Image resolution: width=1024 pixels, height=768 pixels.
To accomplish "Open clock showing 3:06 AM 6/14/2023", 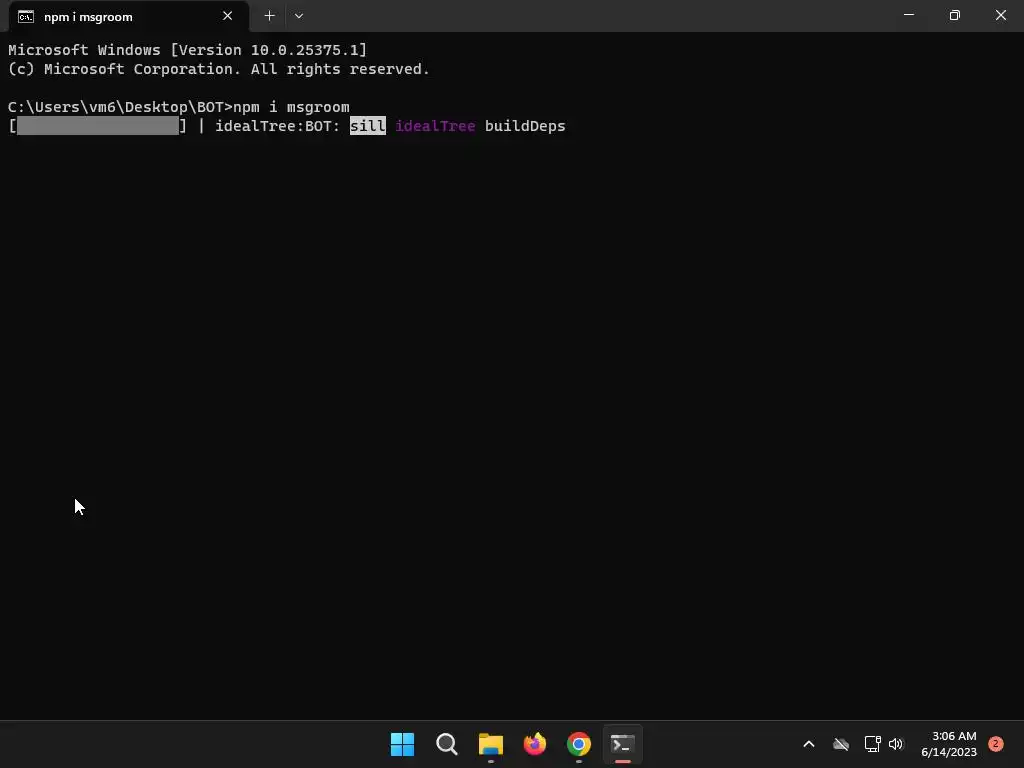I will (949, 744).
